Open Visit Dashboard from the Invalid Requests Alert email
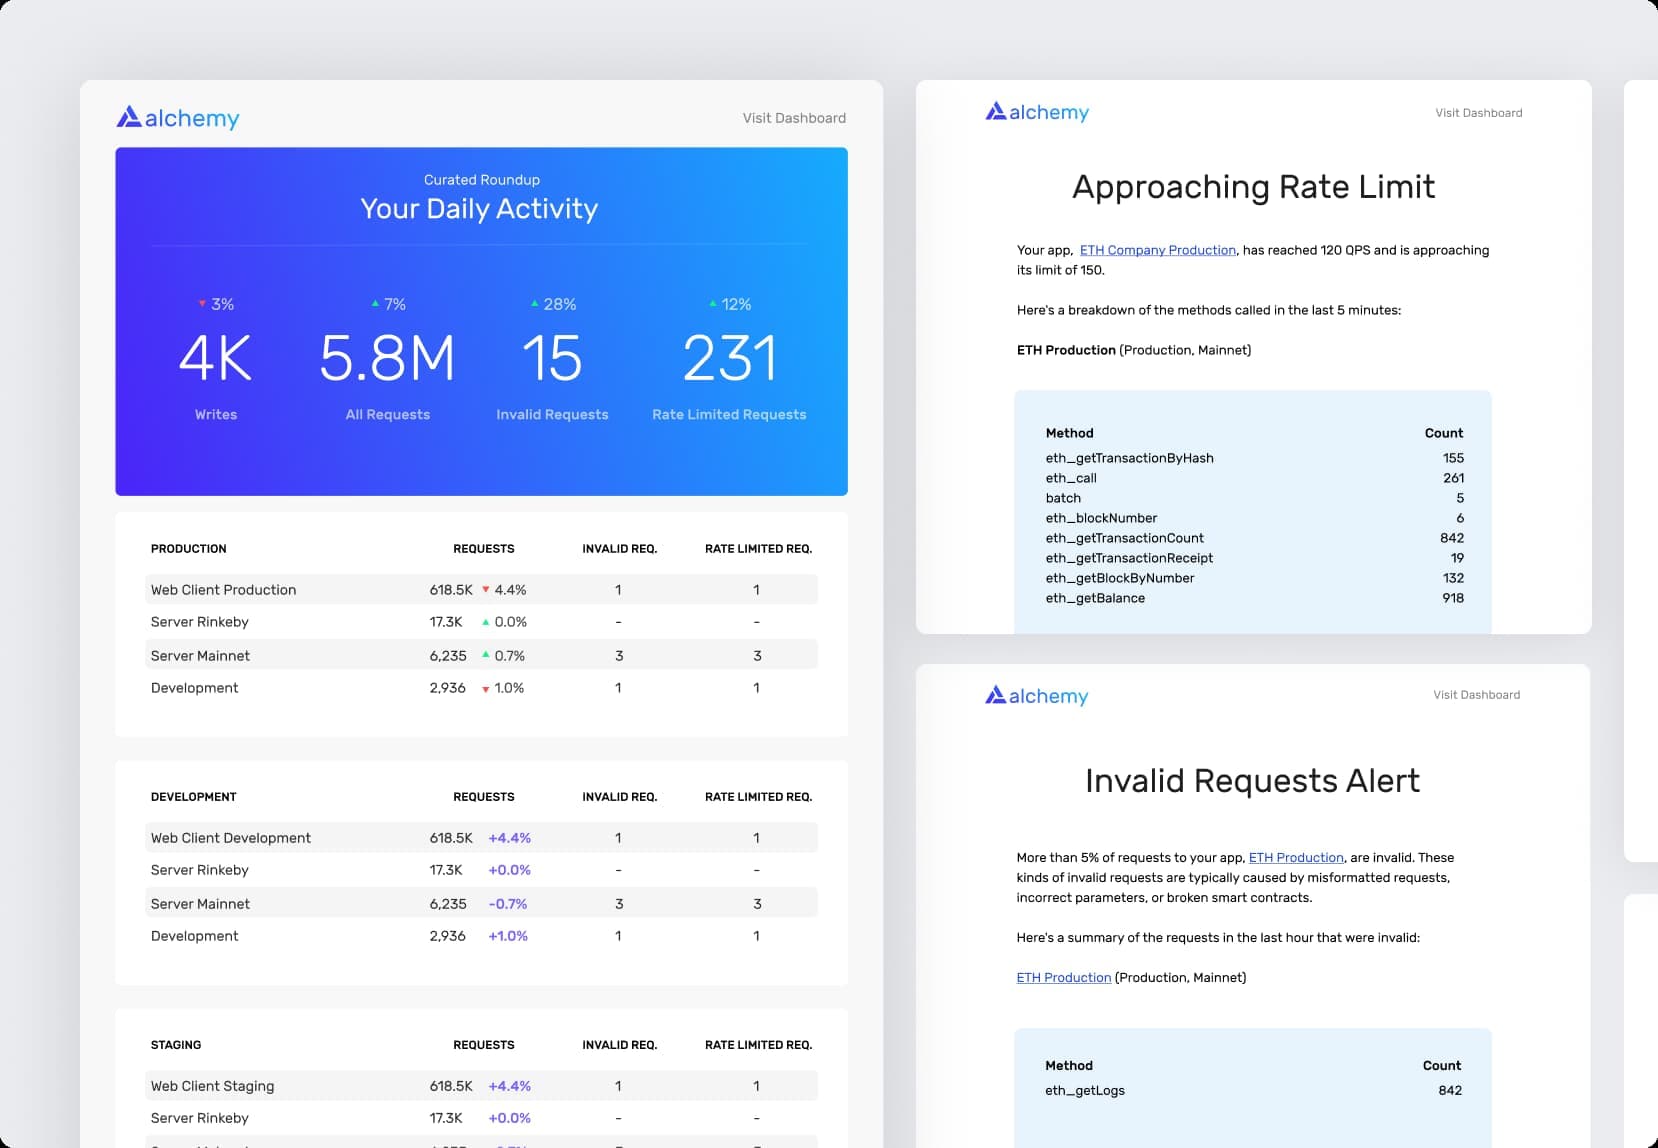The height and width of the screenshot is (1148, 1658). pos(1476,694)
